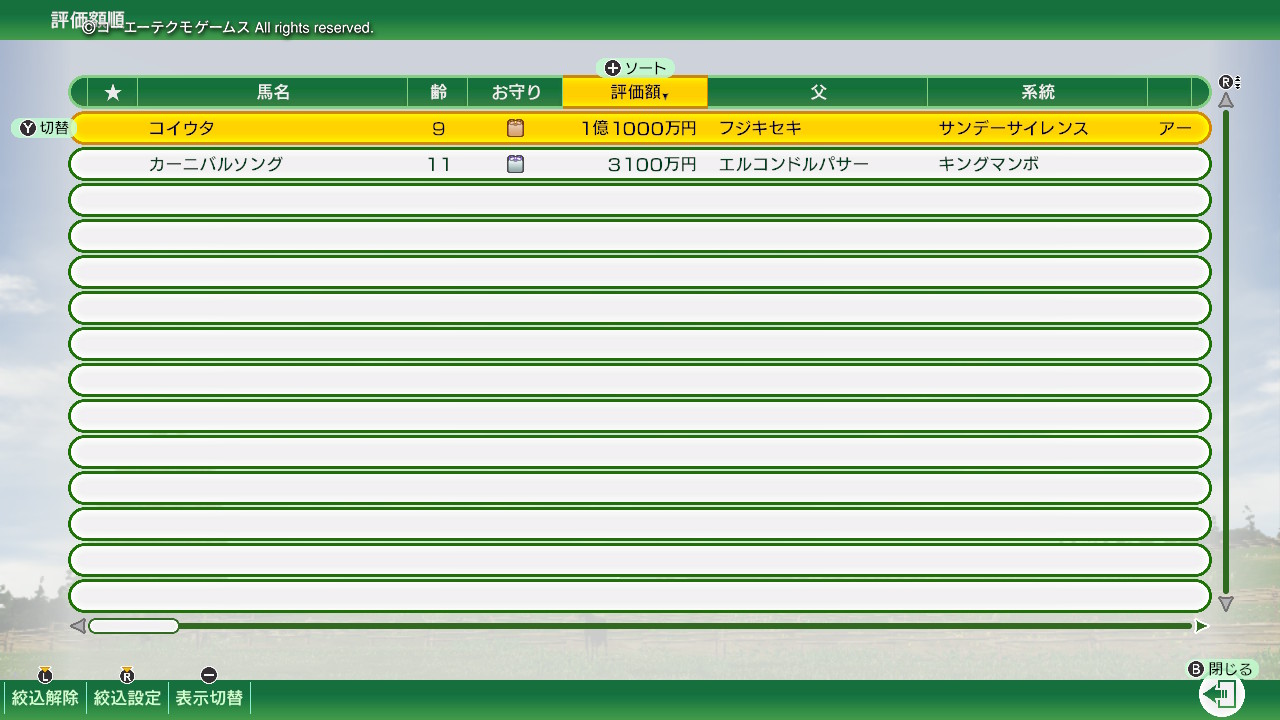The height and width of the screenshot is (720, 1280).
Task: Select the 系統 column header
Action: click(x=1037, y=92)
